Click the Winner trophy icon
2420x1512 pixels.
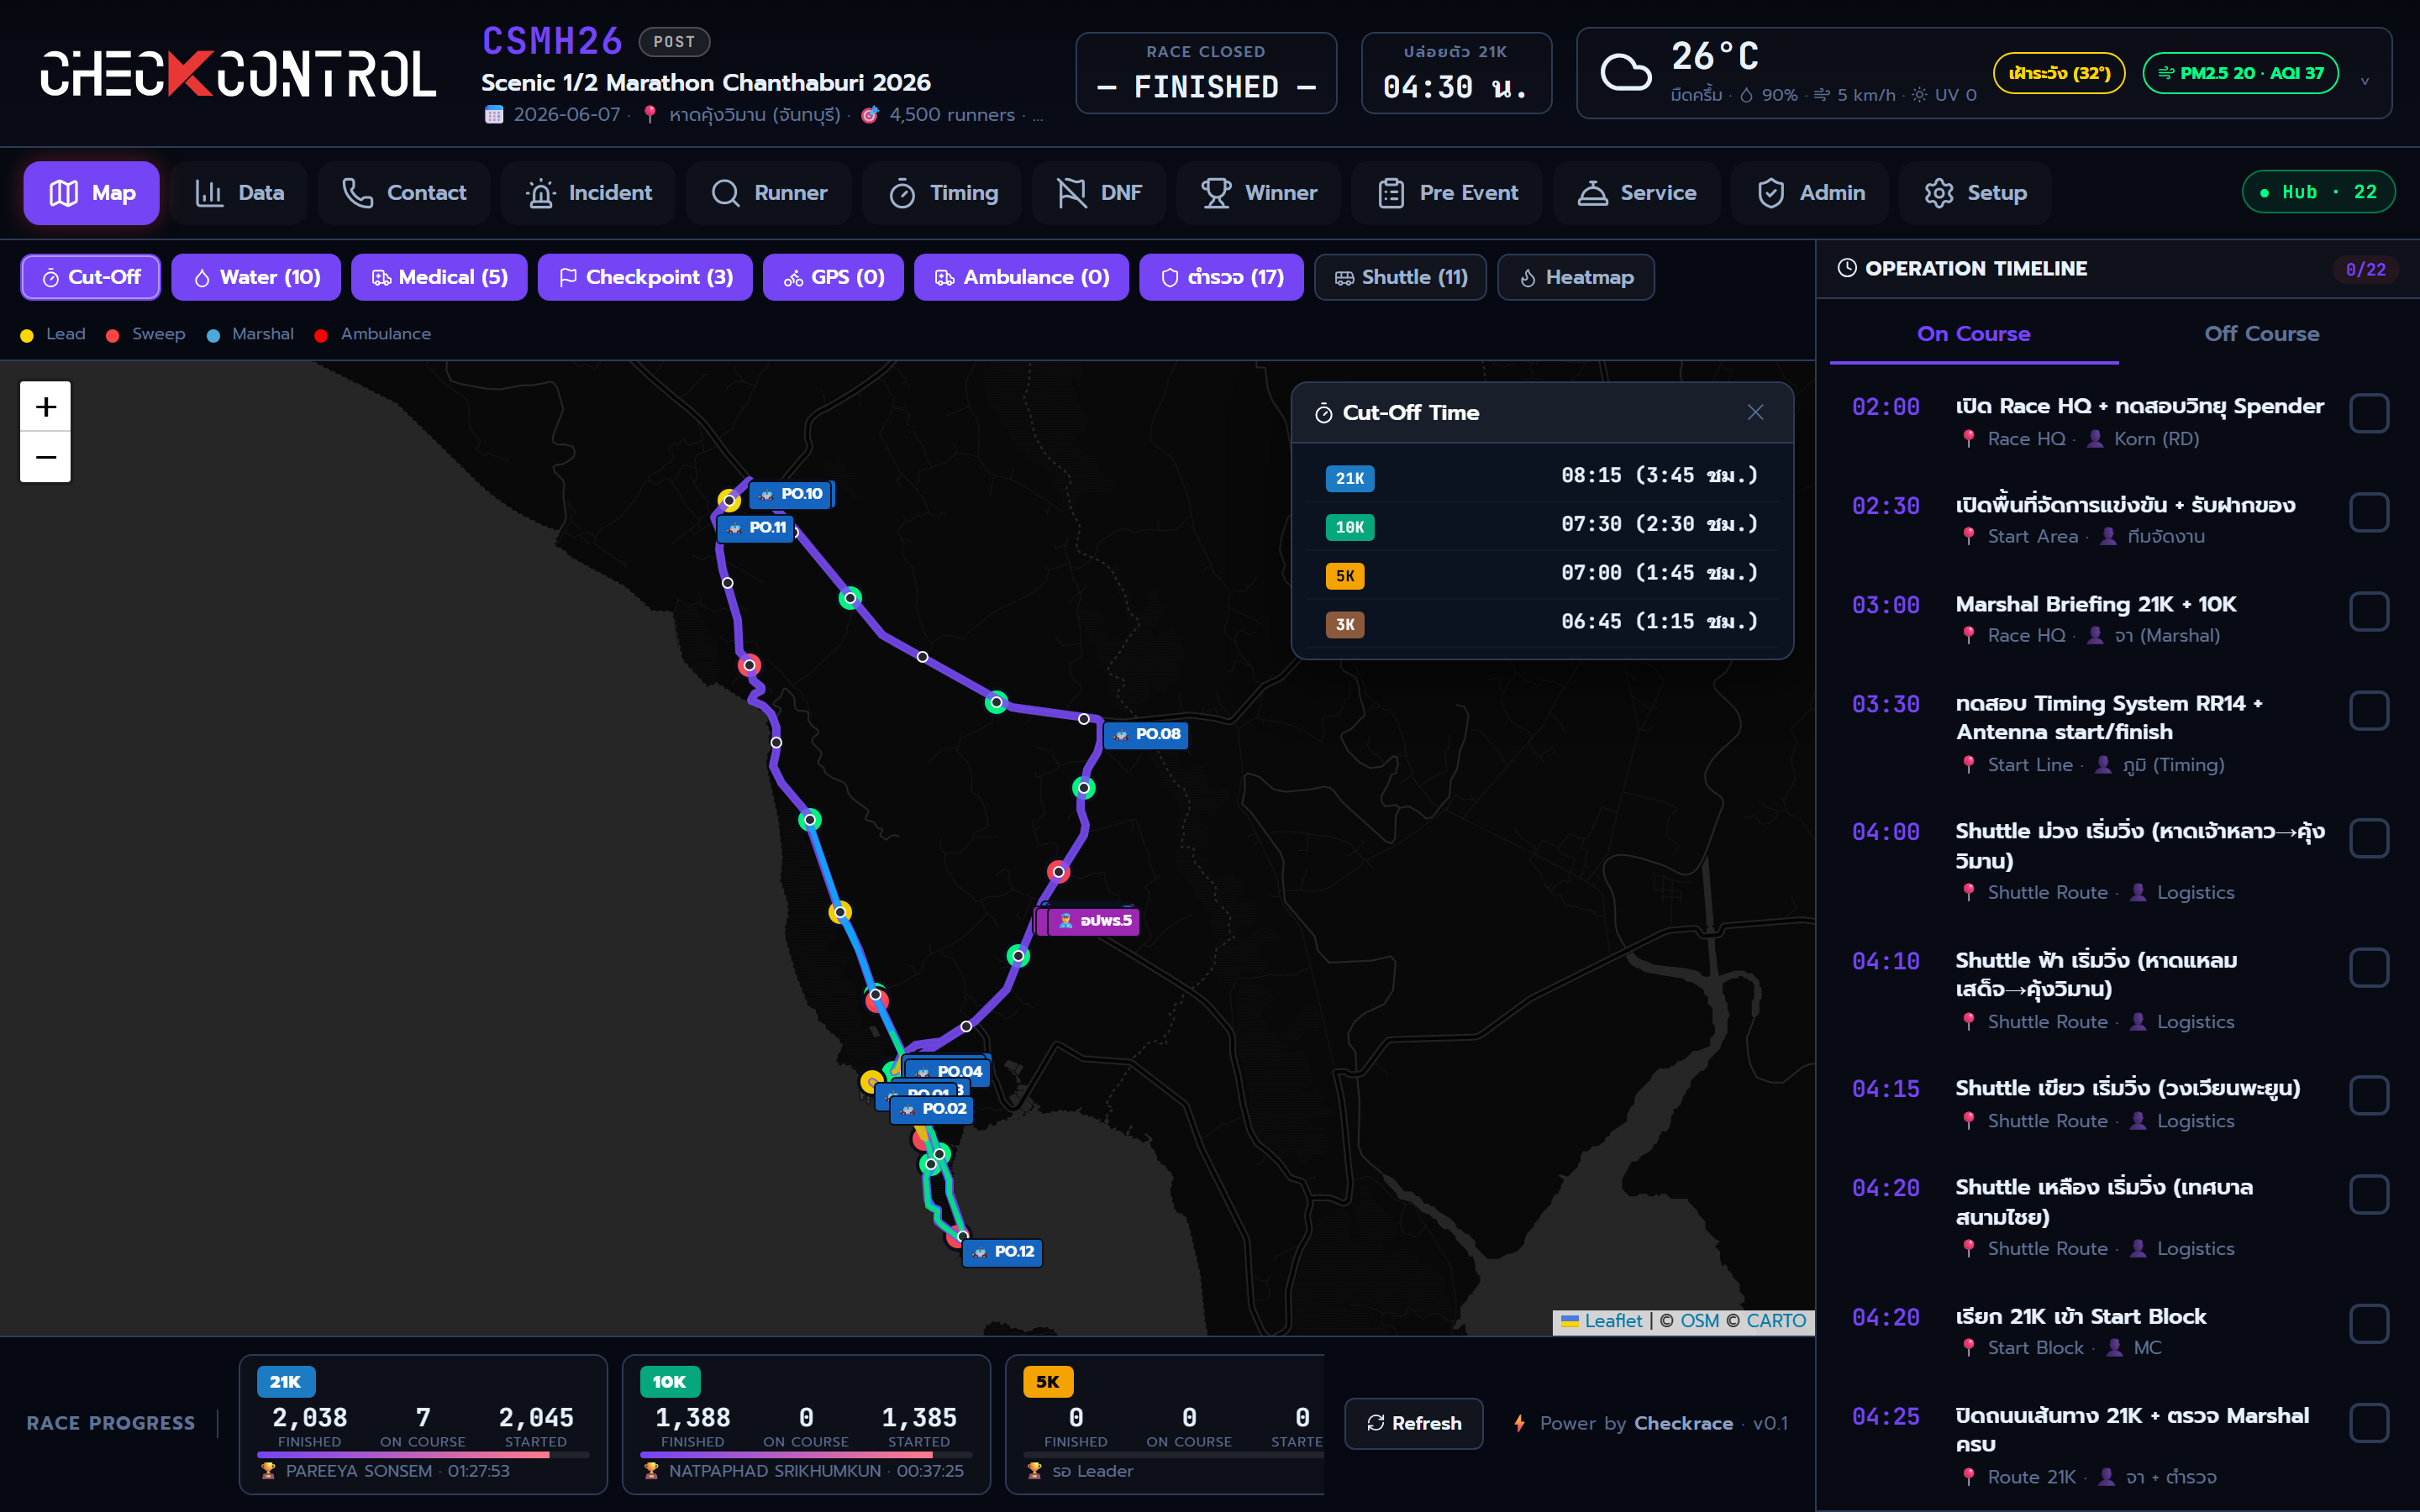(1216, 193)
